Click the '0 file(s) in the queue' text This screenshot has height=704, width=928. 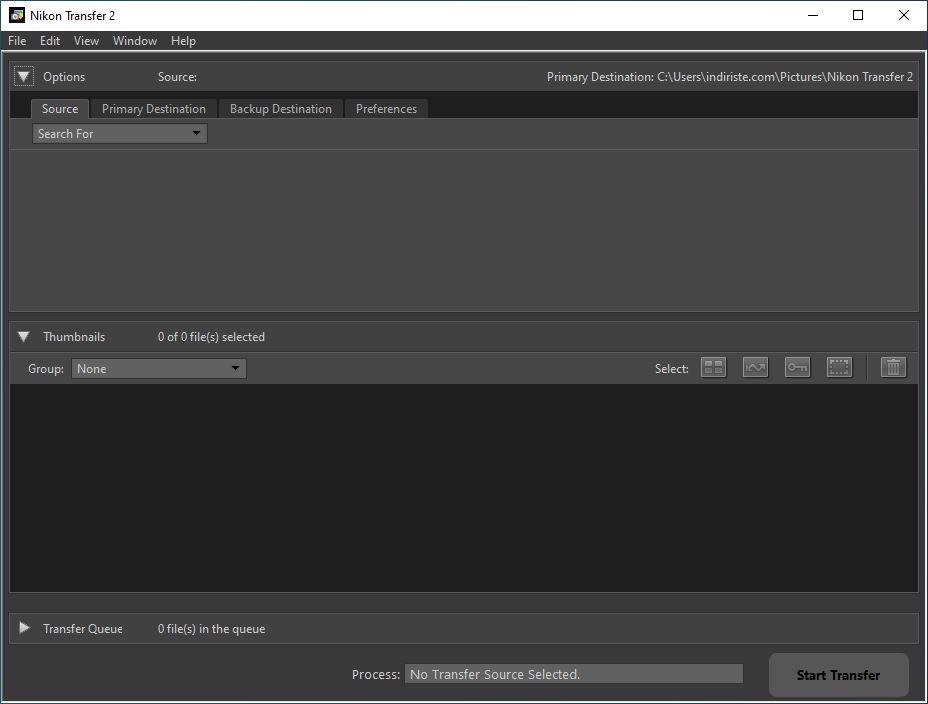tap(211, 629)
